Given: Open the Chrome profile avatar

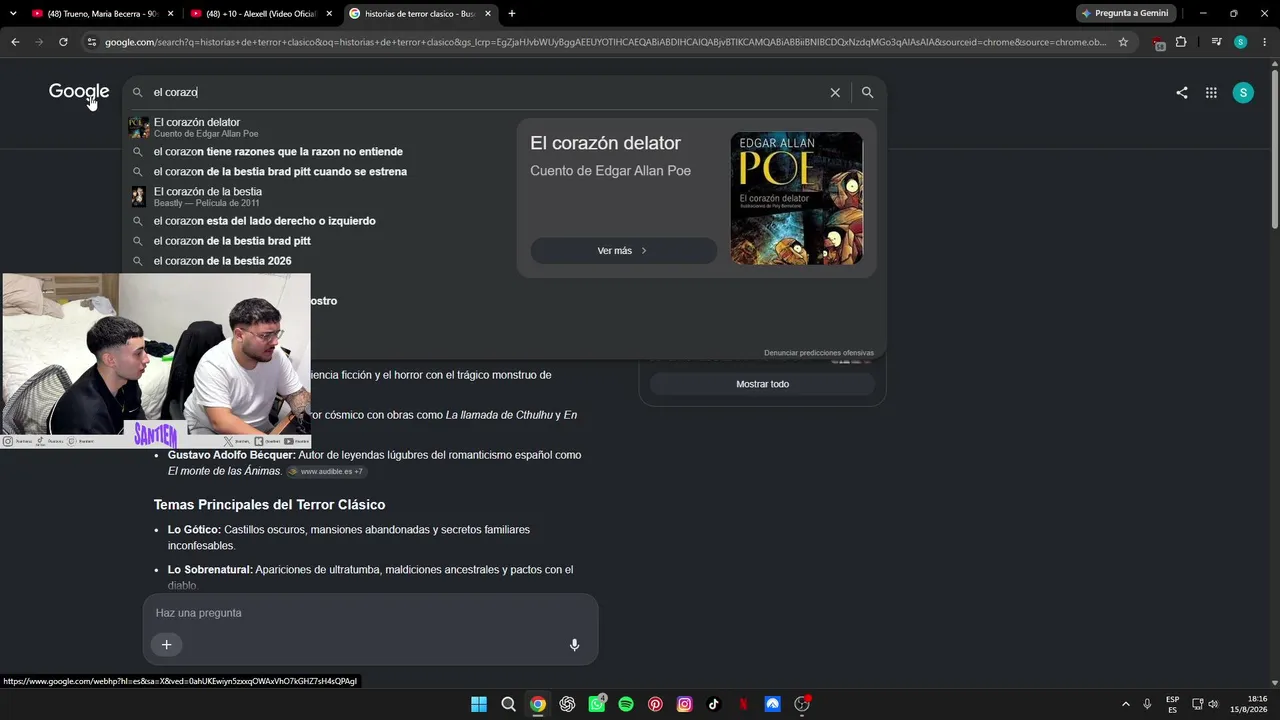Looking at the screenshot, I should (1240, 42).
